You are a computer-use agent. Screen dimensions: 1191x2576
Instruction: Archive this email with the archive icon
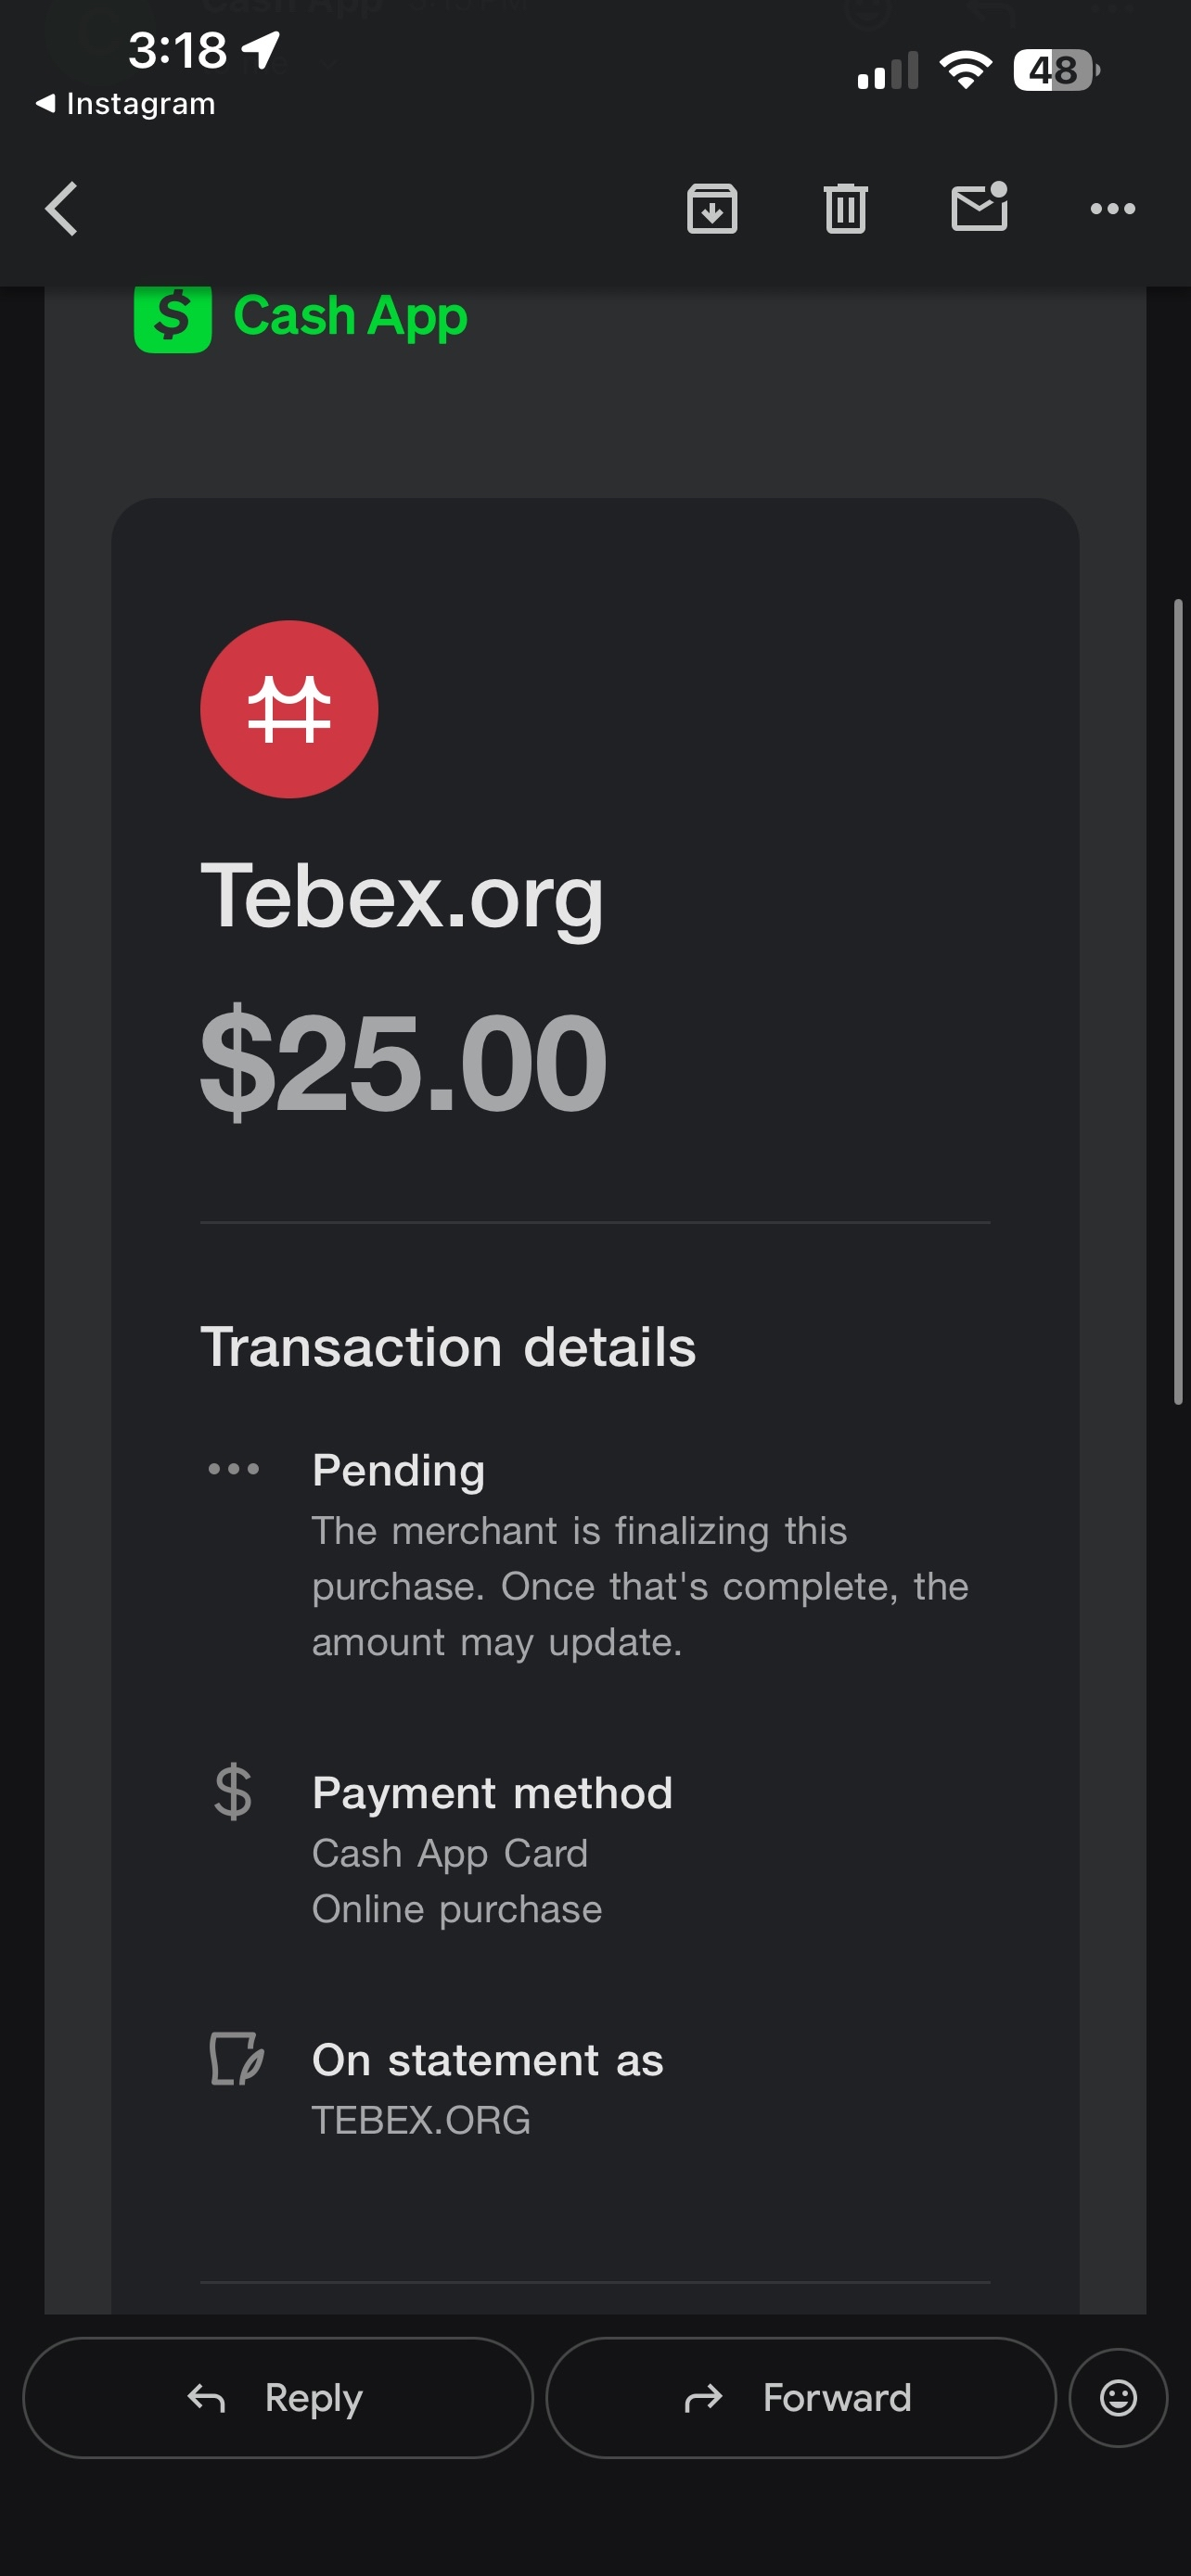[x=712, y=209]
